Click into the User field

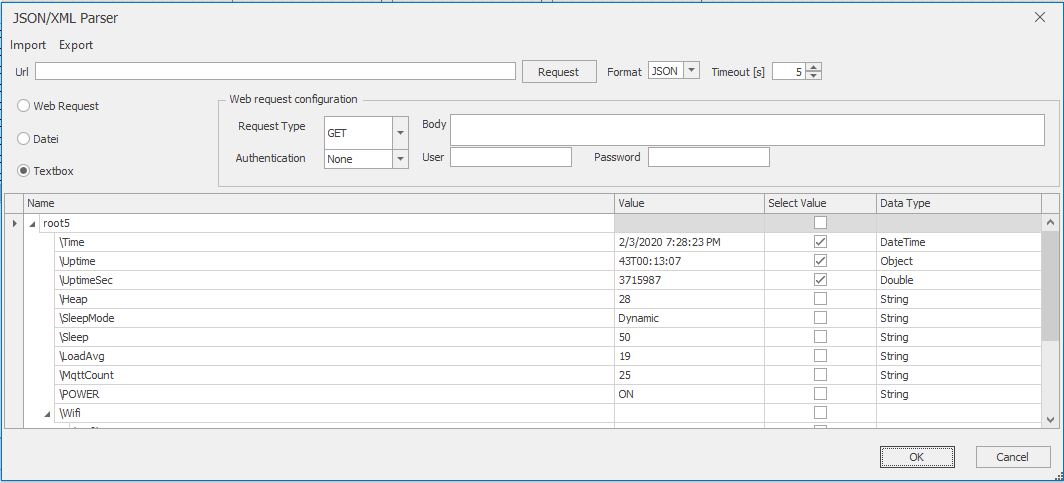[511, 157]
